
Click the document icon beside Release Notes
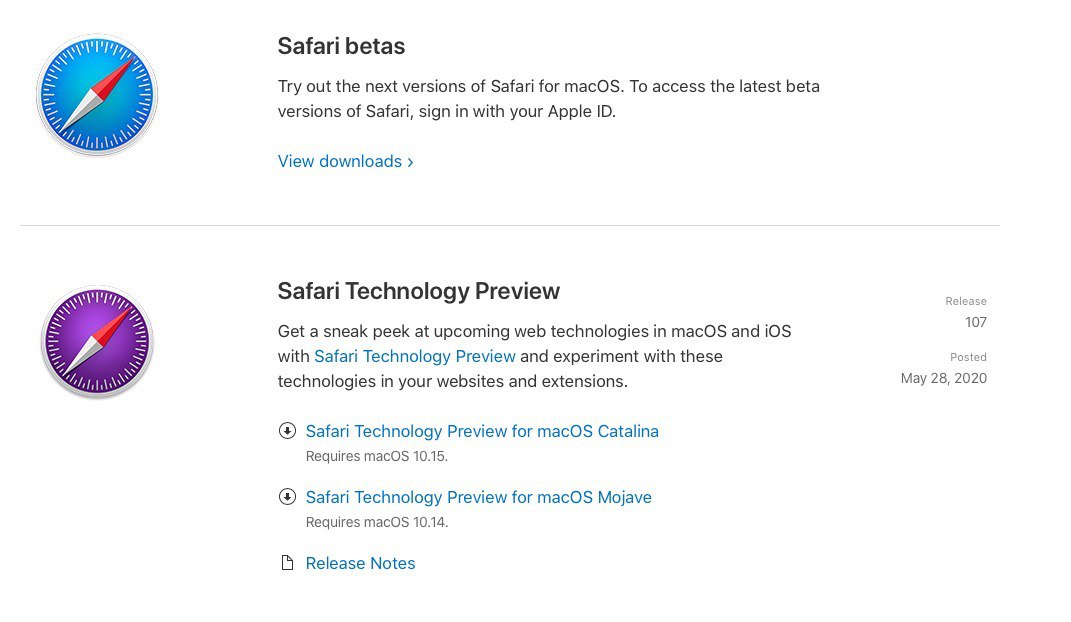(288, 563)
